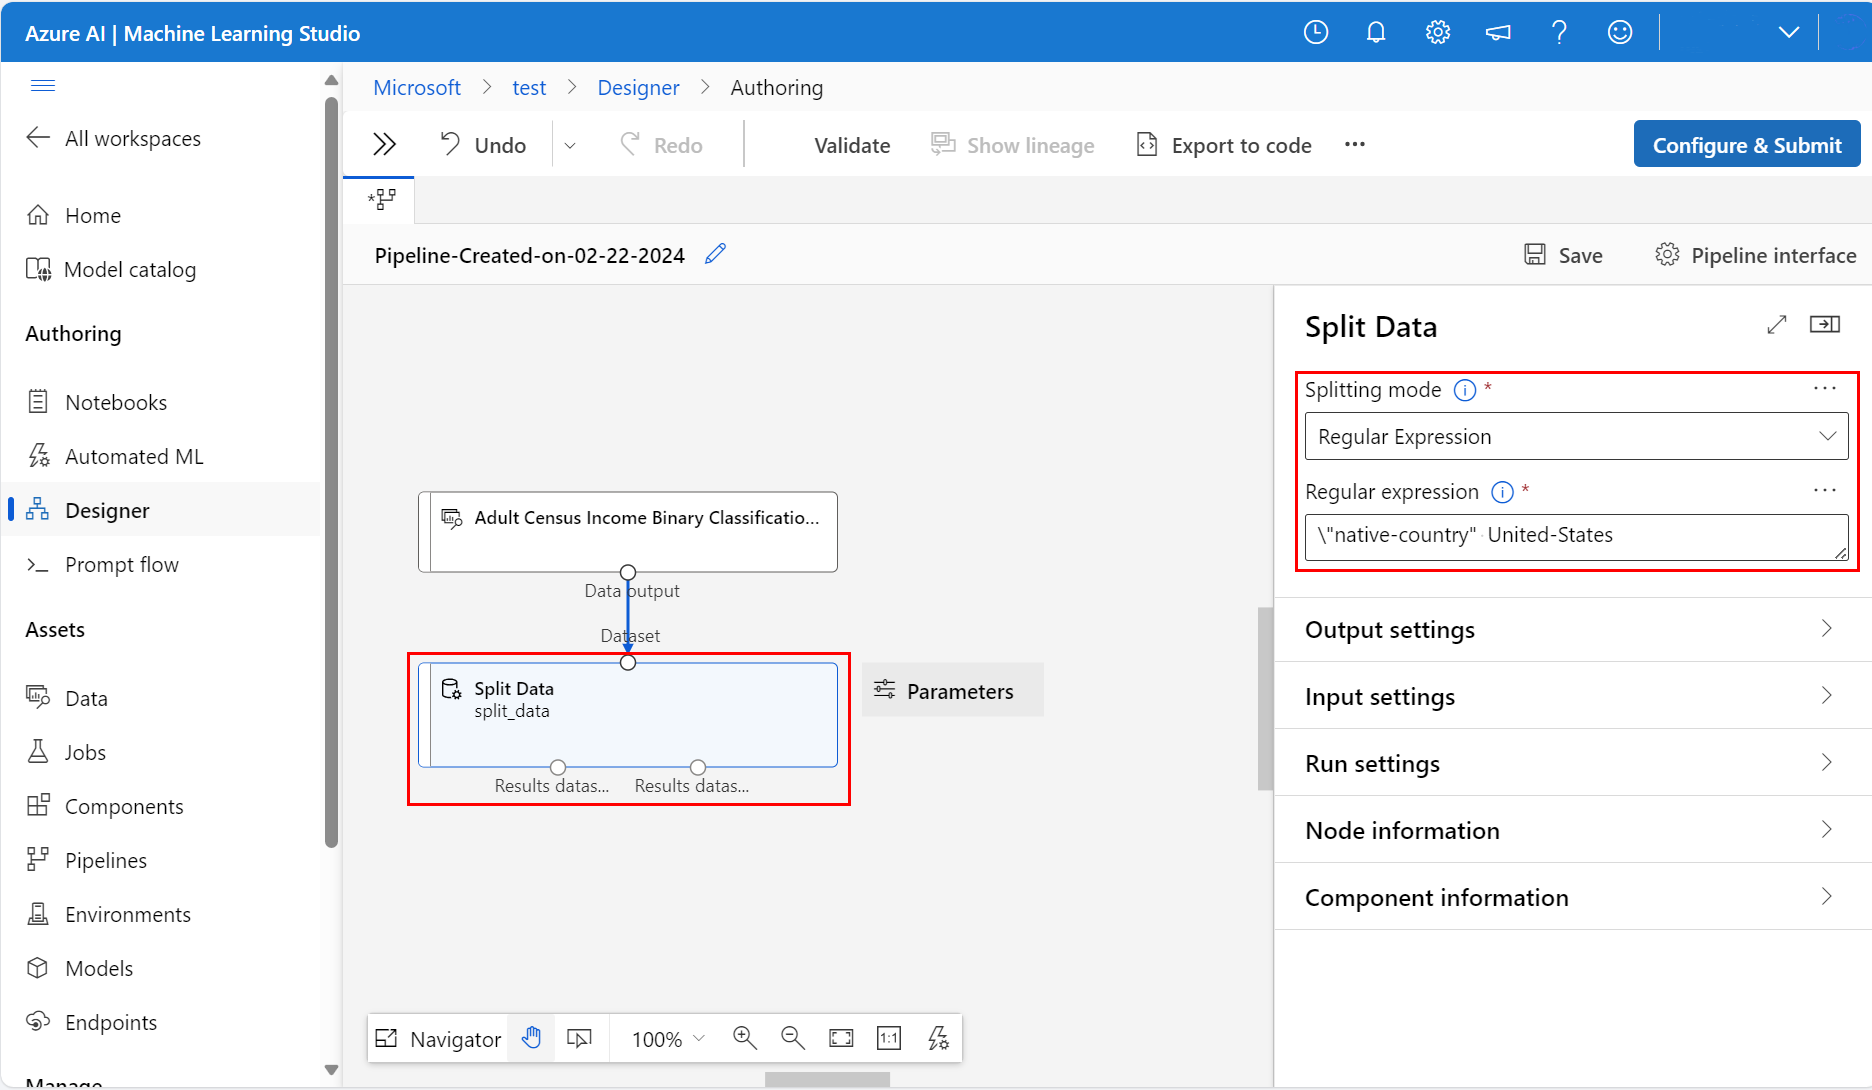Click the Configure & Submit button
Viewport: 1872px width, 1090px height.
pos(1746,145)
